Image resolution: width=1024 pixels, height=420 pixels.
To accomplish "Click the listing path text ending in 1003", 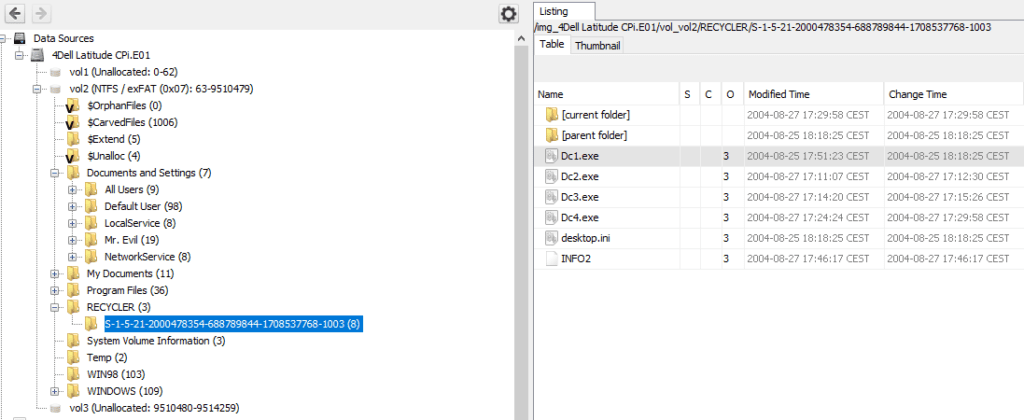I will [763, 27].
